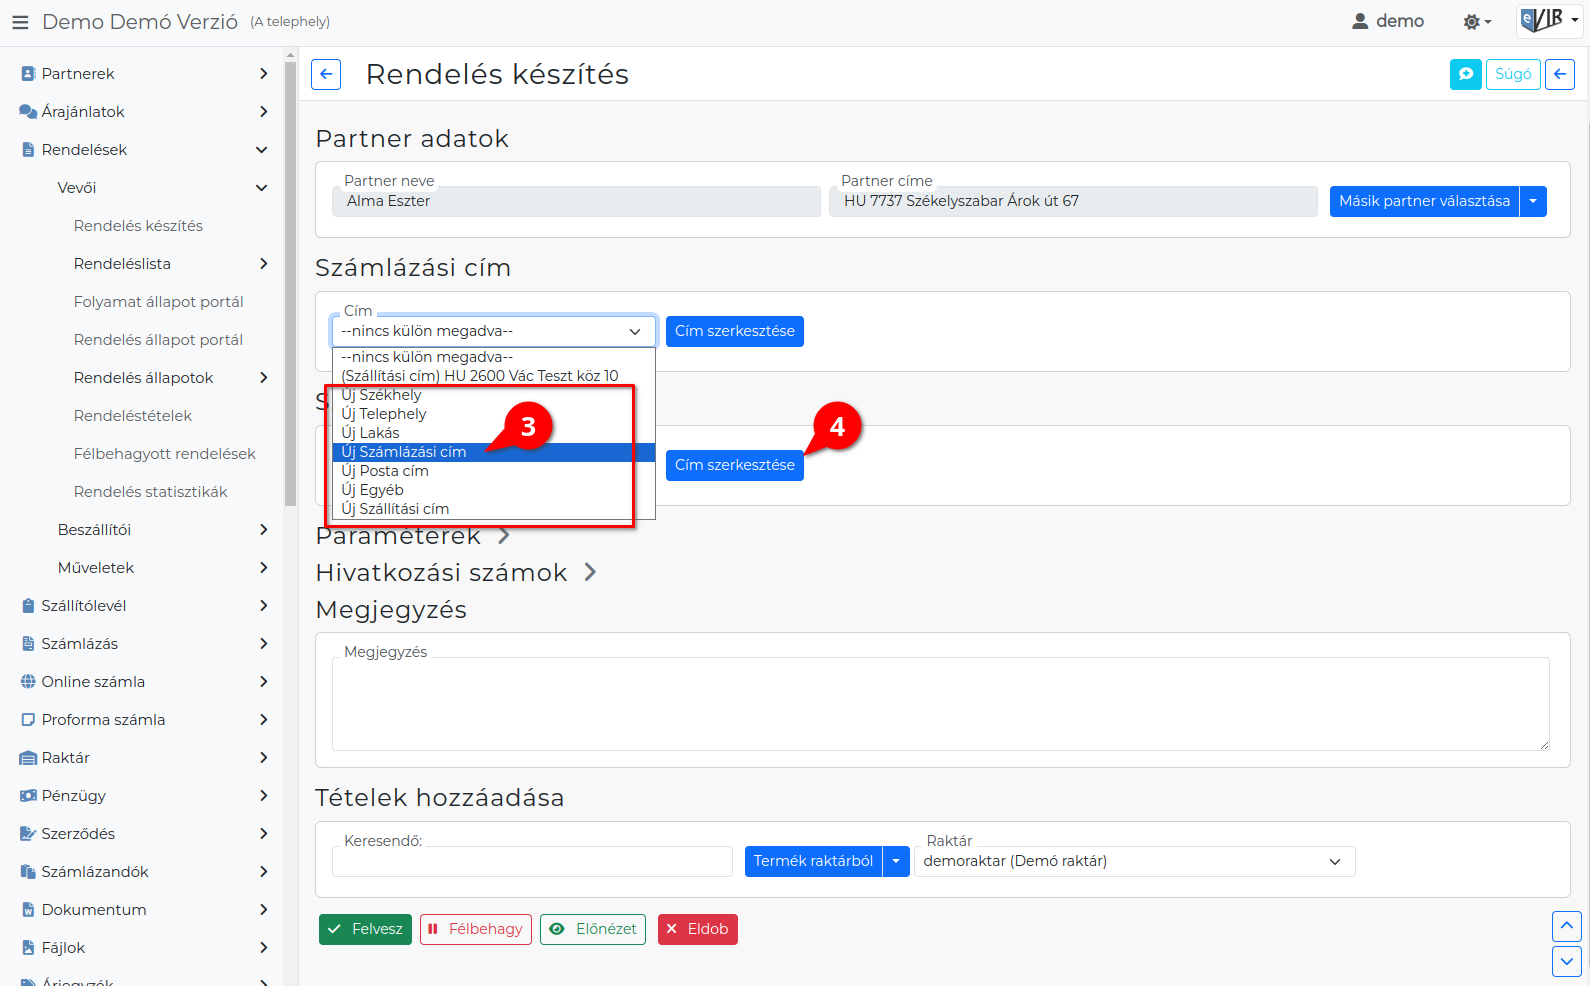Screen dimensions: 1590x986
Task: Open Rendeléstételek menu item
Action: click(133, 416)
